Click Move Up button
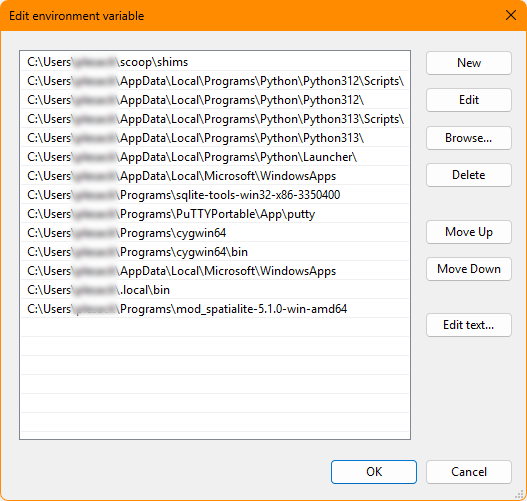The width and height of the screenshot is (527, 501). (x=469, y=232)
